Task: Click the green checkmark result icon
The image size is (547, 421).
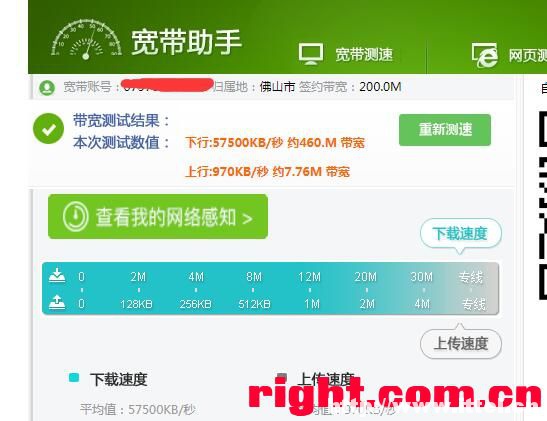Action: (48, 128)
